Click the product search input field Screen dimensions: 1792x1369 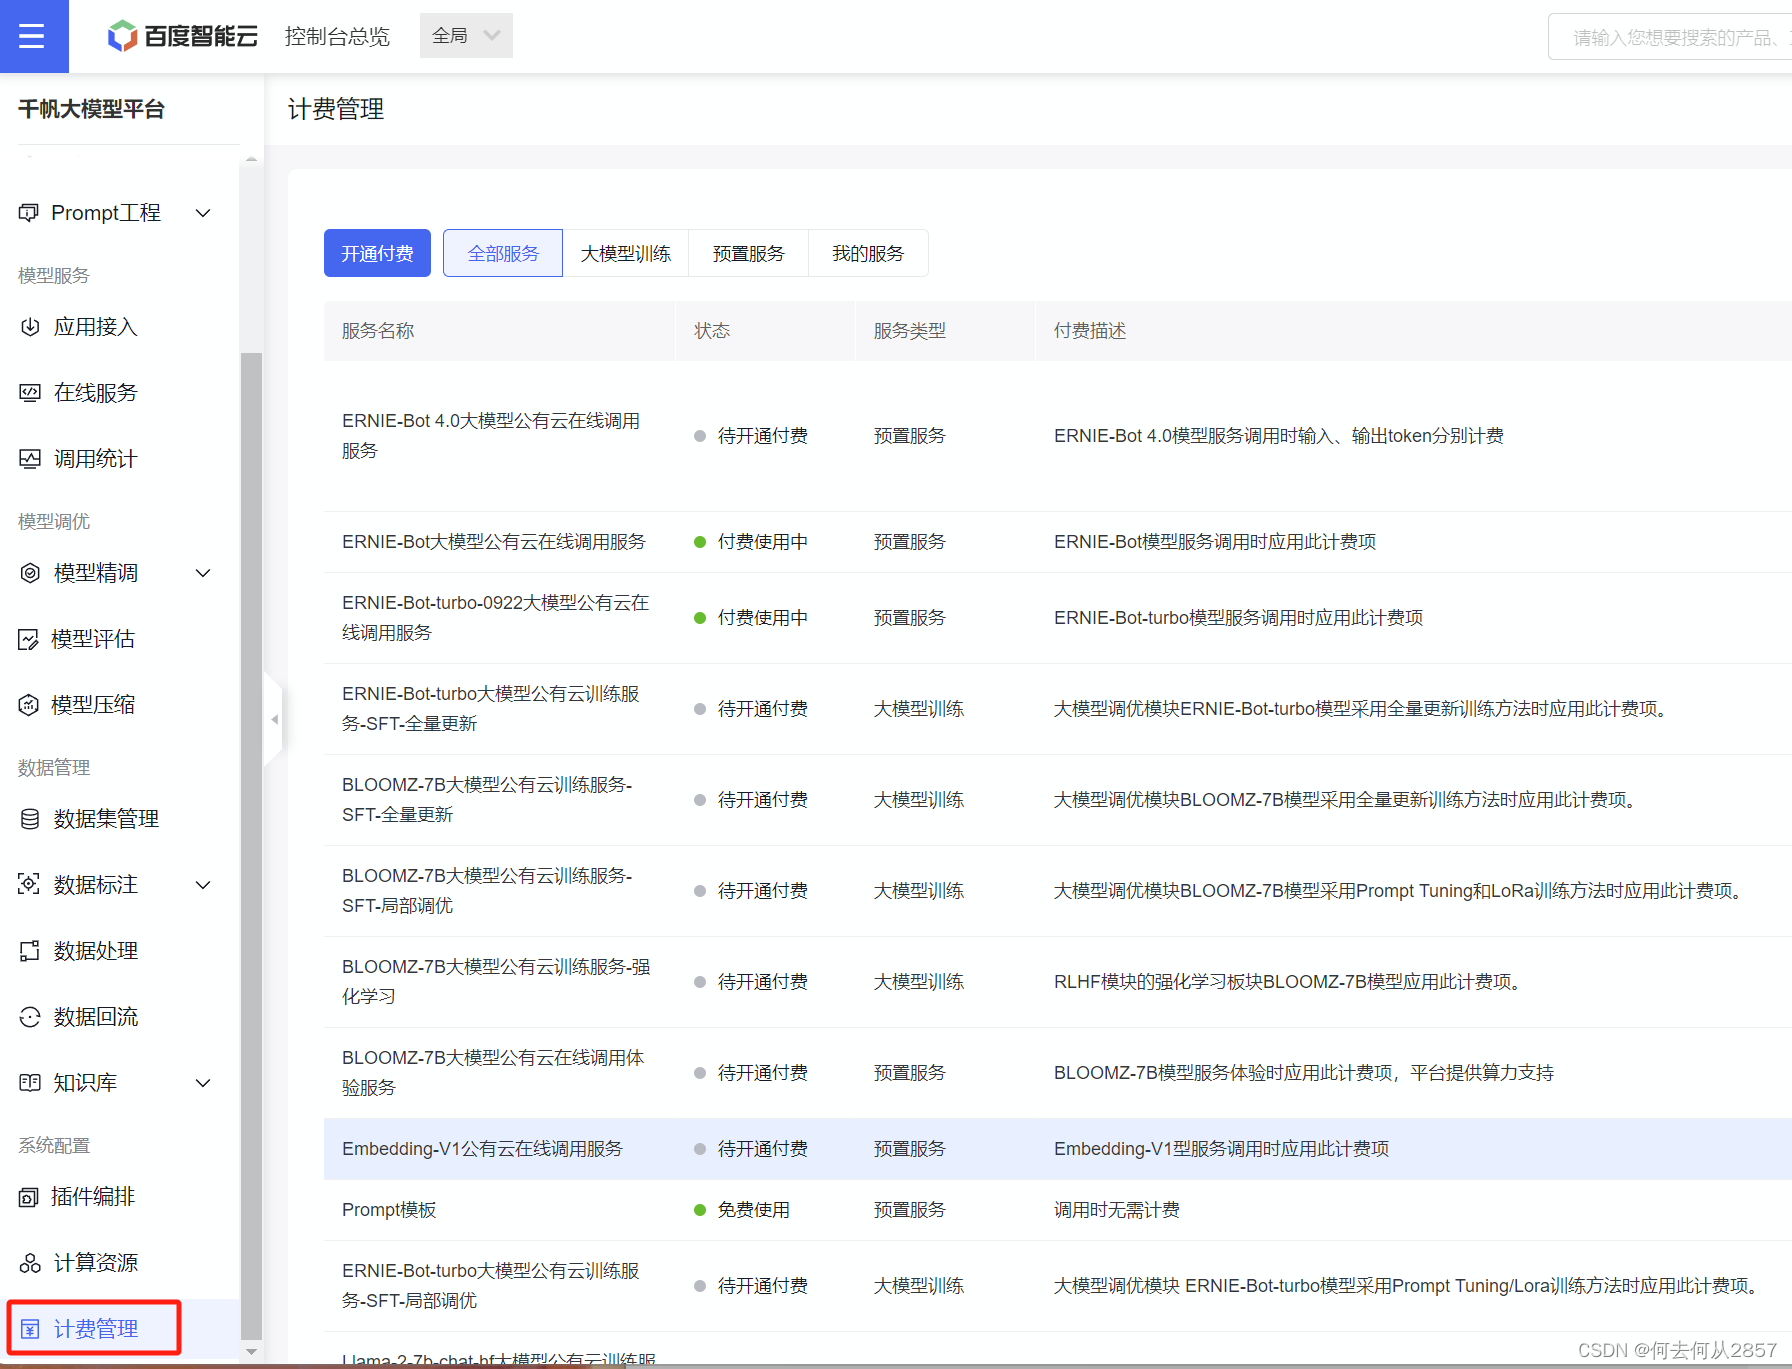coord(1670,37)
